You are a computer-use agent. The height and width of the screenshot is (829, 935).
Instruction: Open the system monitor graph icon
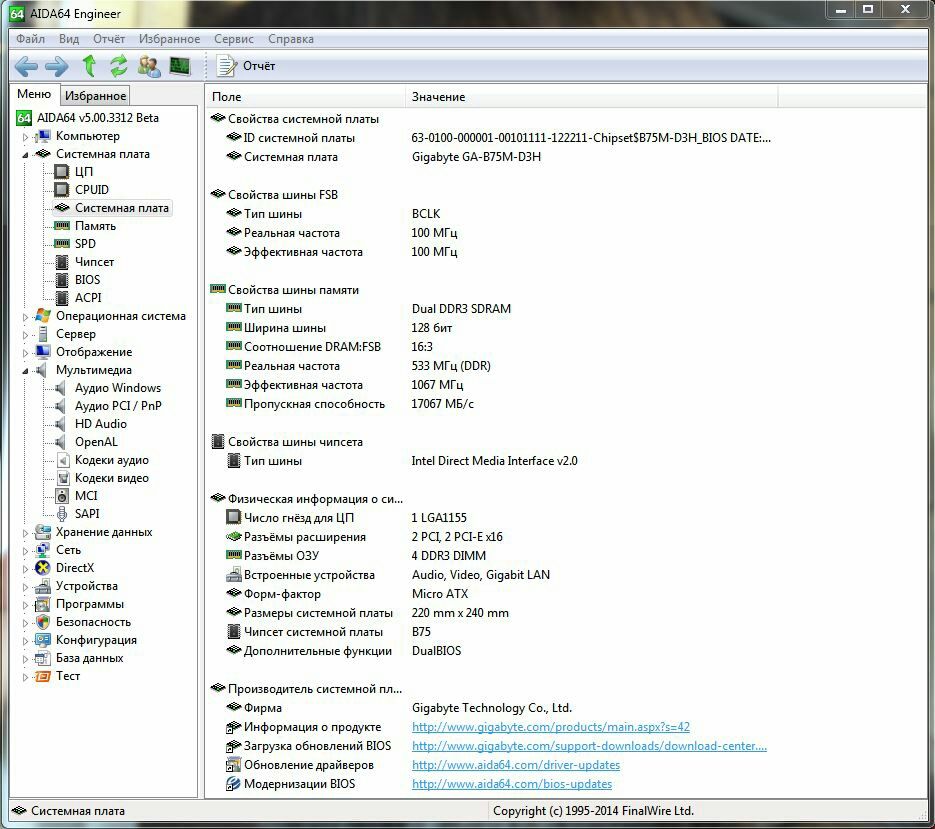pyautogui.click(x=179, y=66)
